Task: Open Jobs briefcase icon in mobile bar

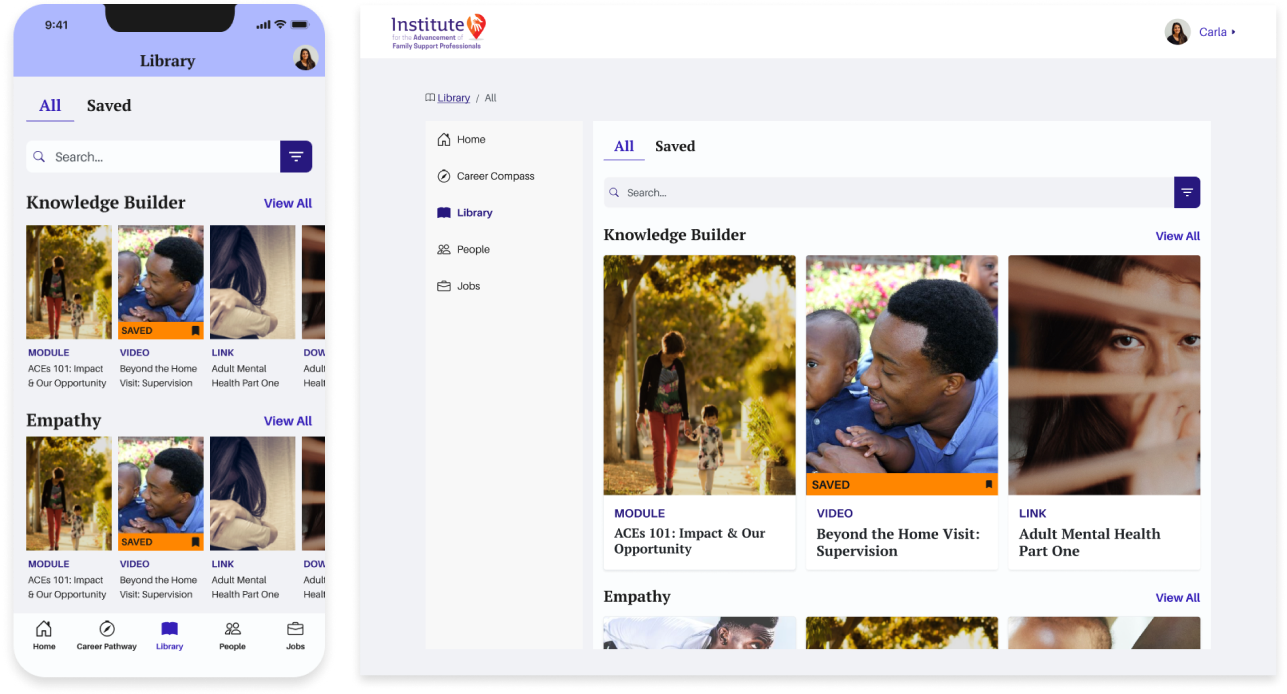Action: [x=295, y=630]
